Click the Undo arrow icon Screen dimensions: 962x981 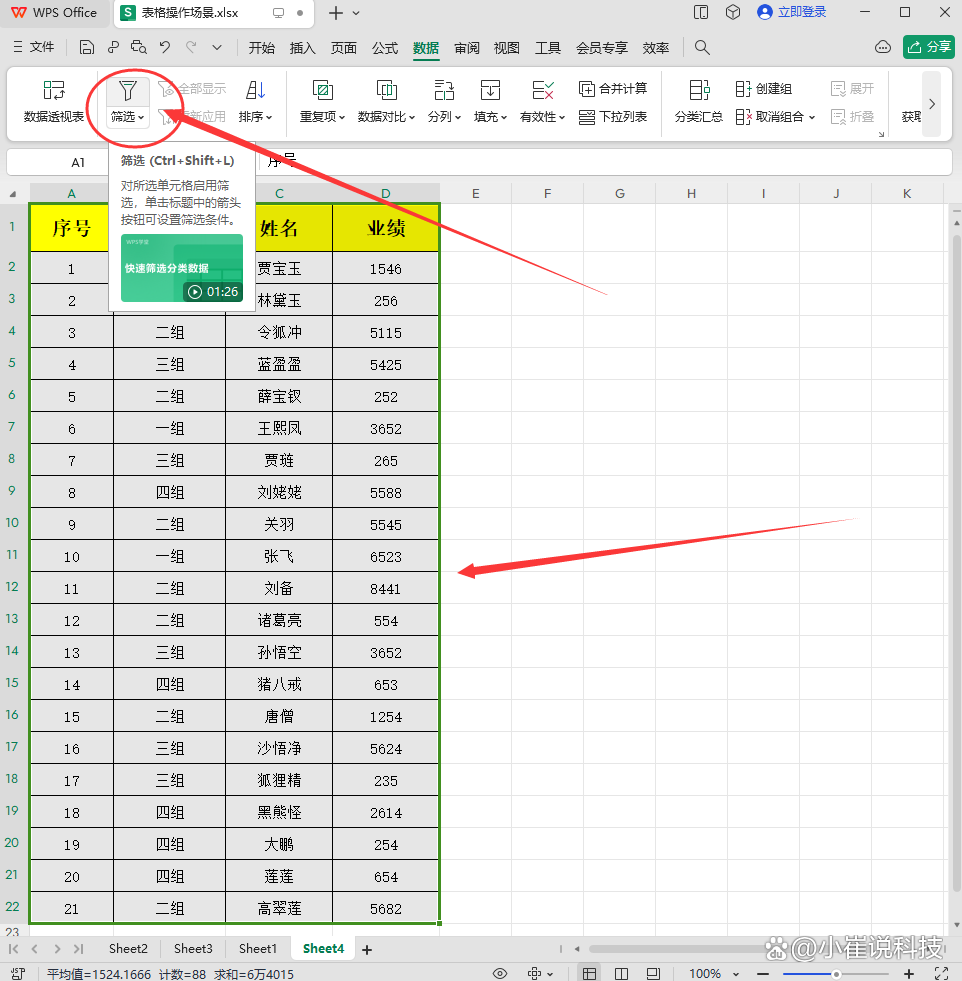pyautogui.click(x=165, y=48)
